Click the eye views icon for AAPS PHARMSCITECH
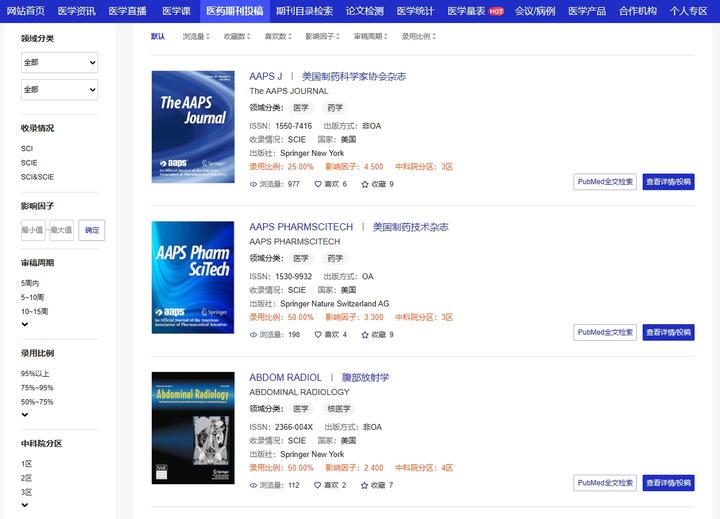 click(253, 335)
